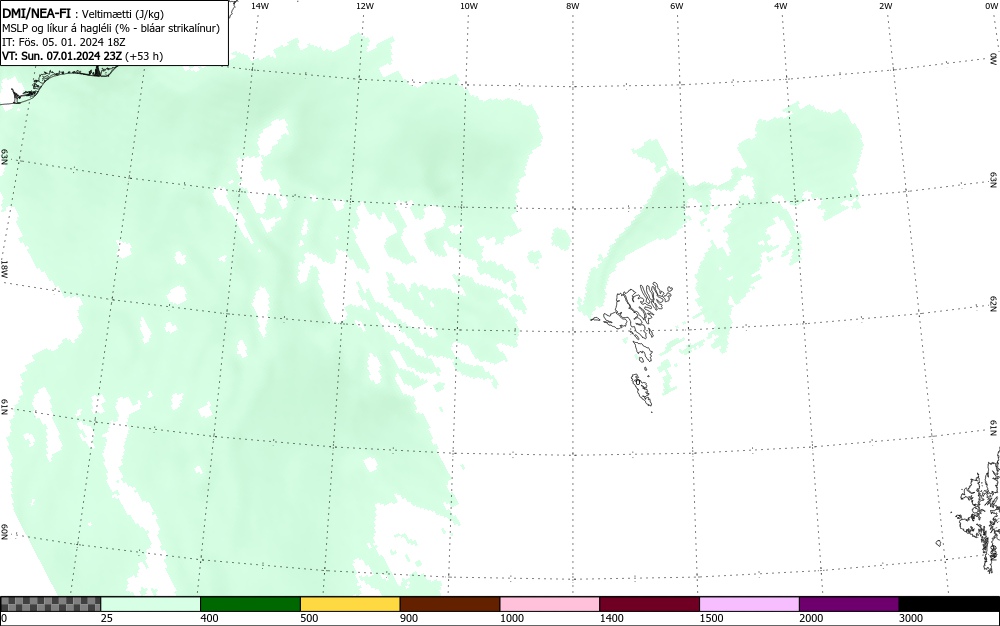Click the DMI/NEA-FI title text

pyautogui.click(x=36, y=13)
